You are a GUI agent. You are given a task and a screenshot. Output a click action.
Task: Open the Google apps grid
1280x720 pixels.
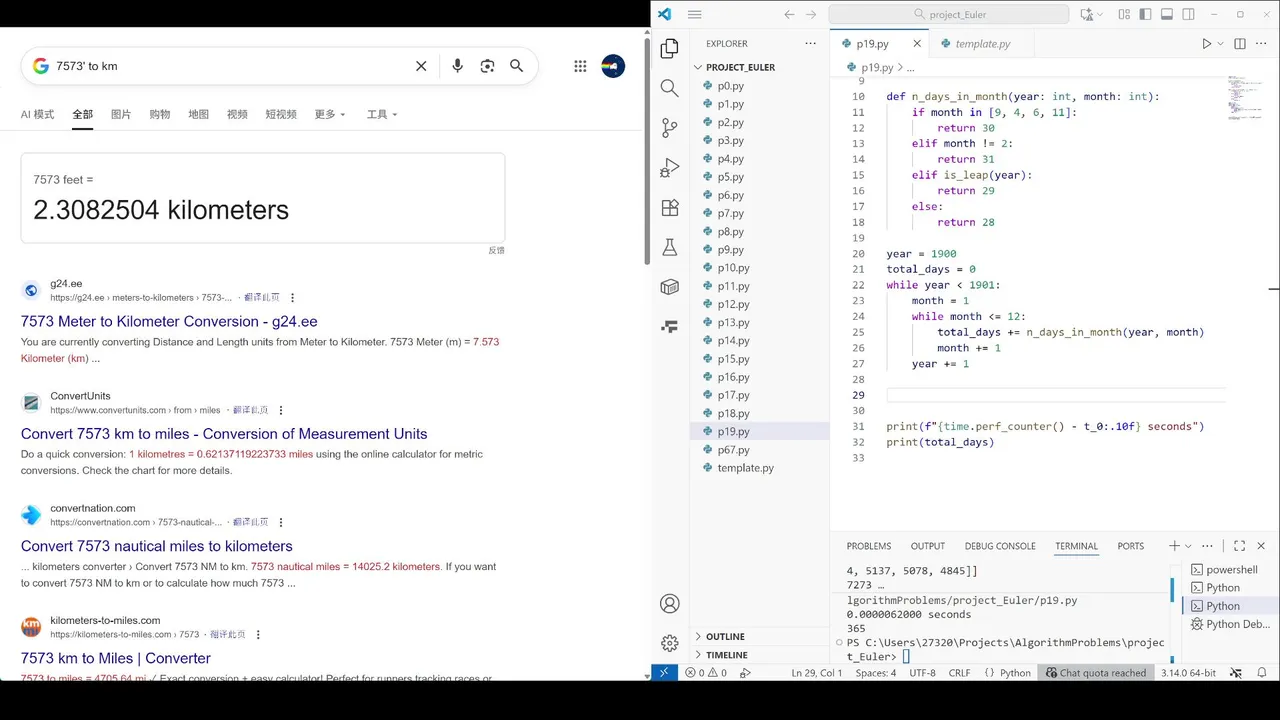click(x=580, y=66)
